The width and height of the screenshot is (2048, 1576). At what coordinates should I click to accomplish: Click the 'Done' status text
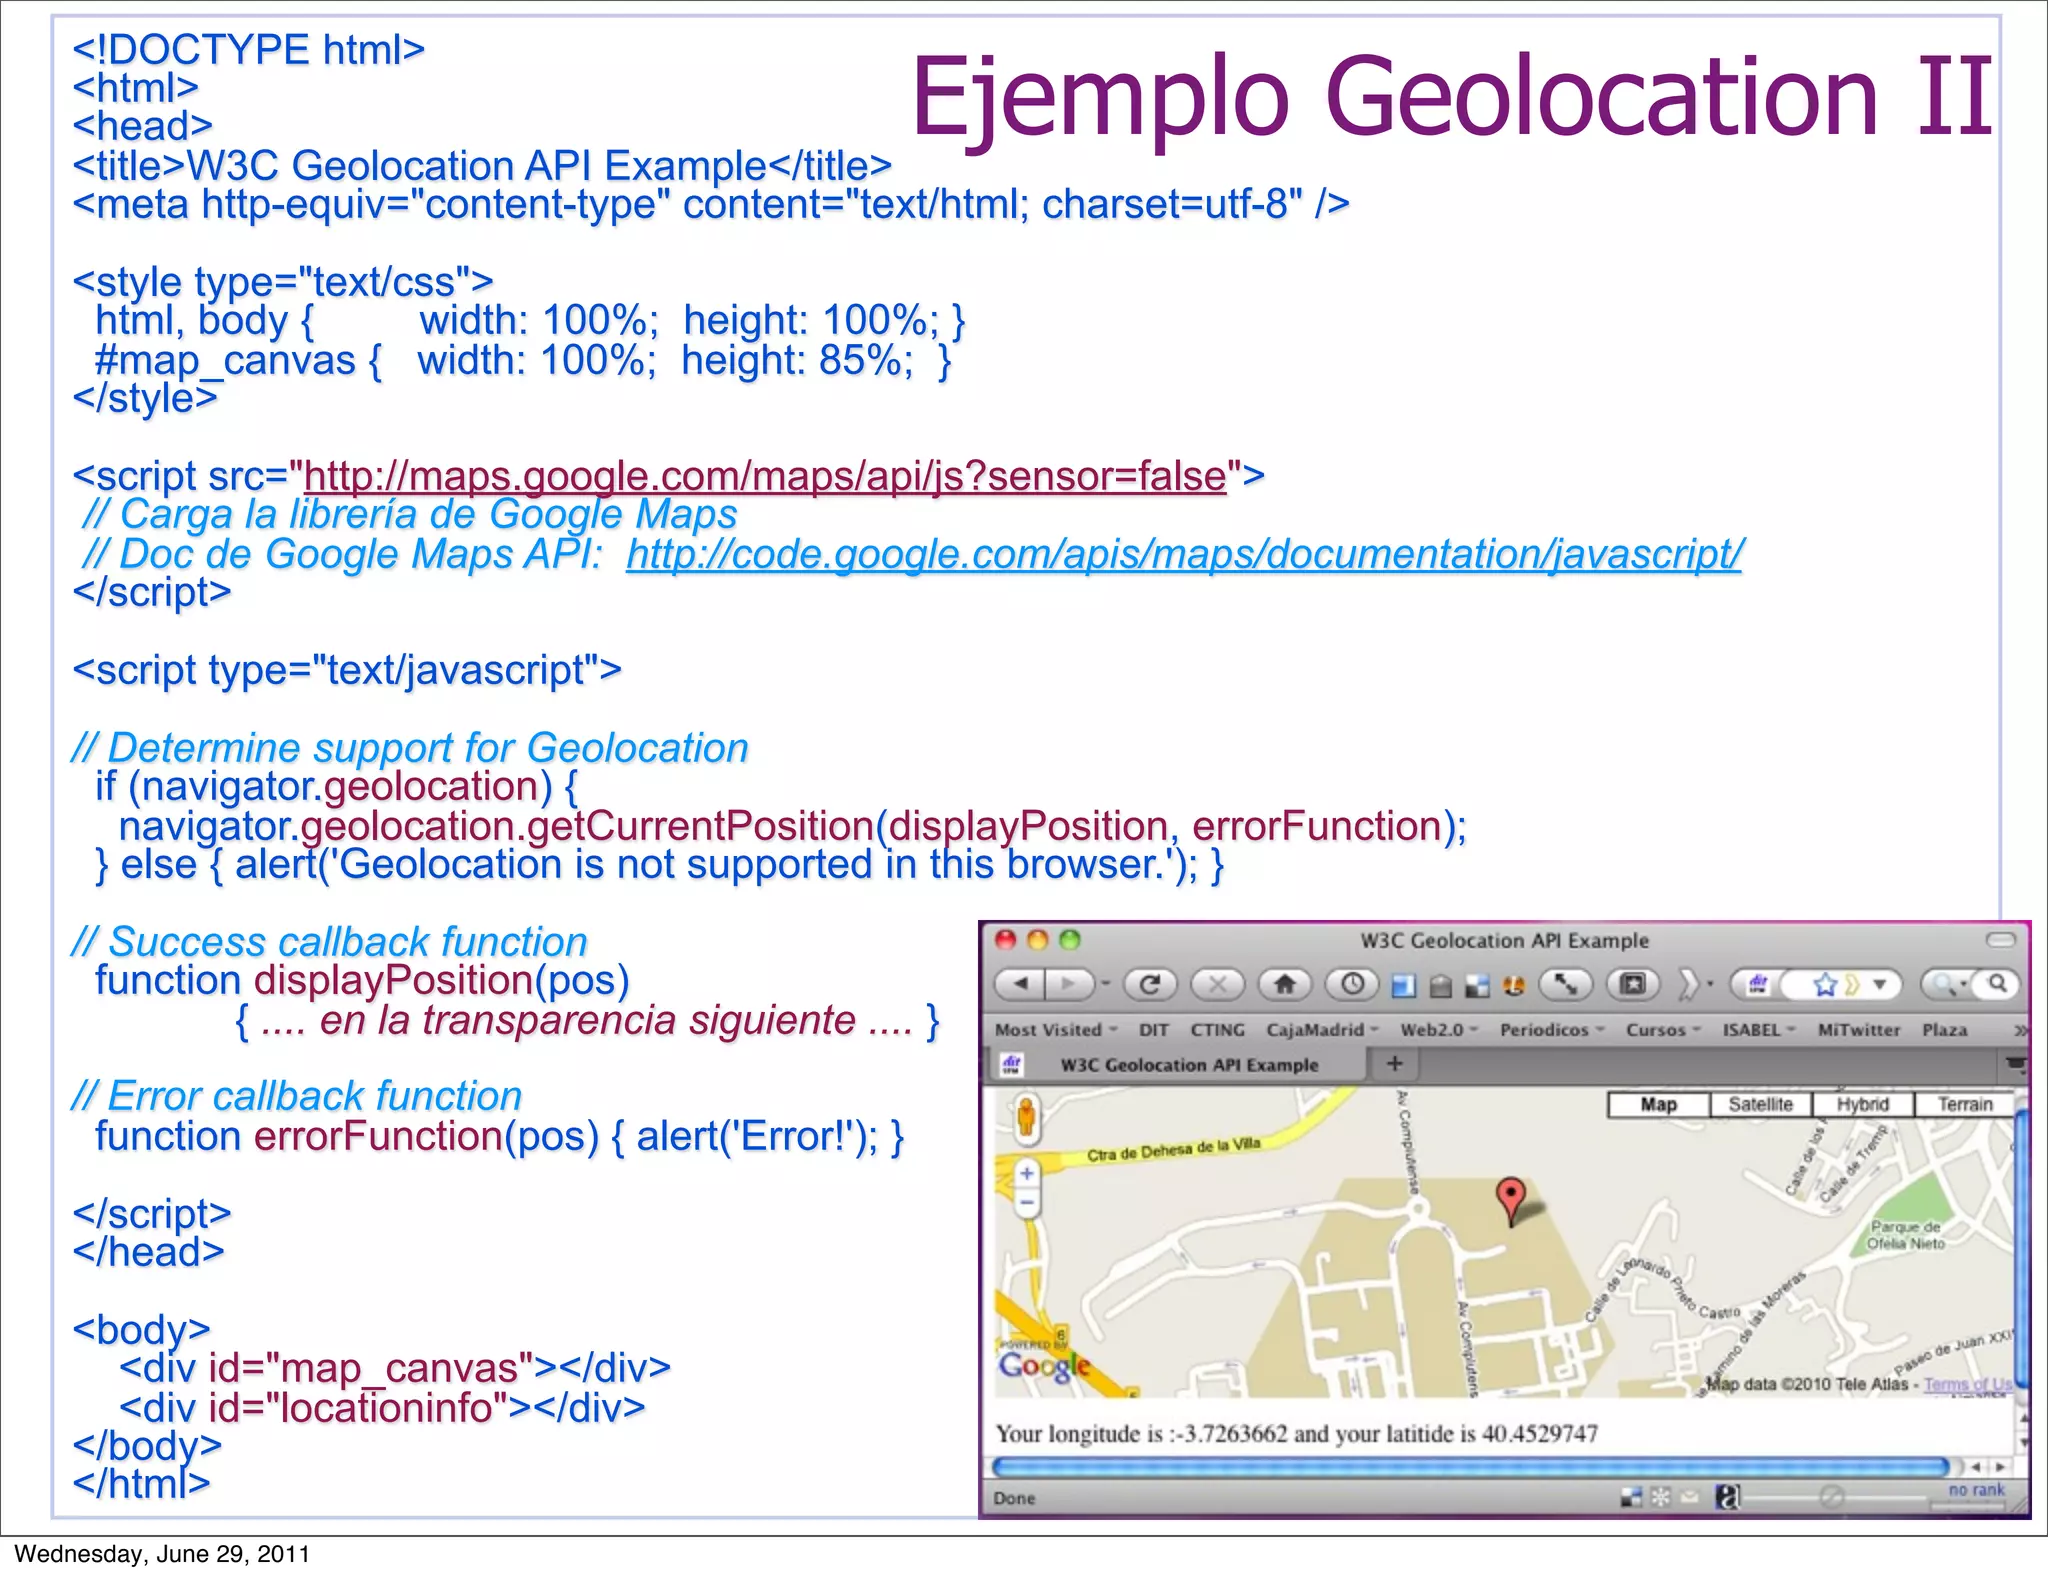click(x=1014, y=1498)
